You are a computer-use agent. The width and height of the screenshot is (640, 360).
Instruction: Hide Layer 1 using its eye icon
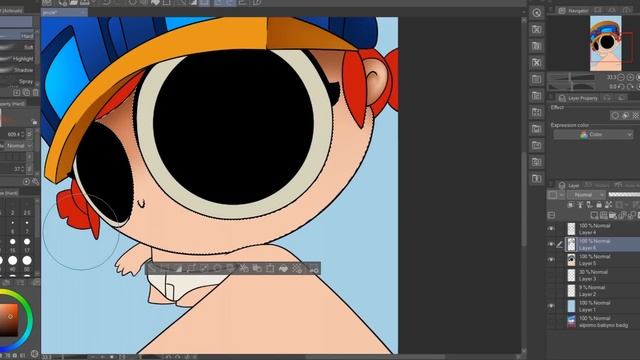click(551, 306)
